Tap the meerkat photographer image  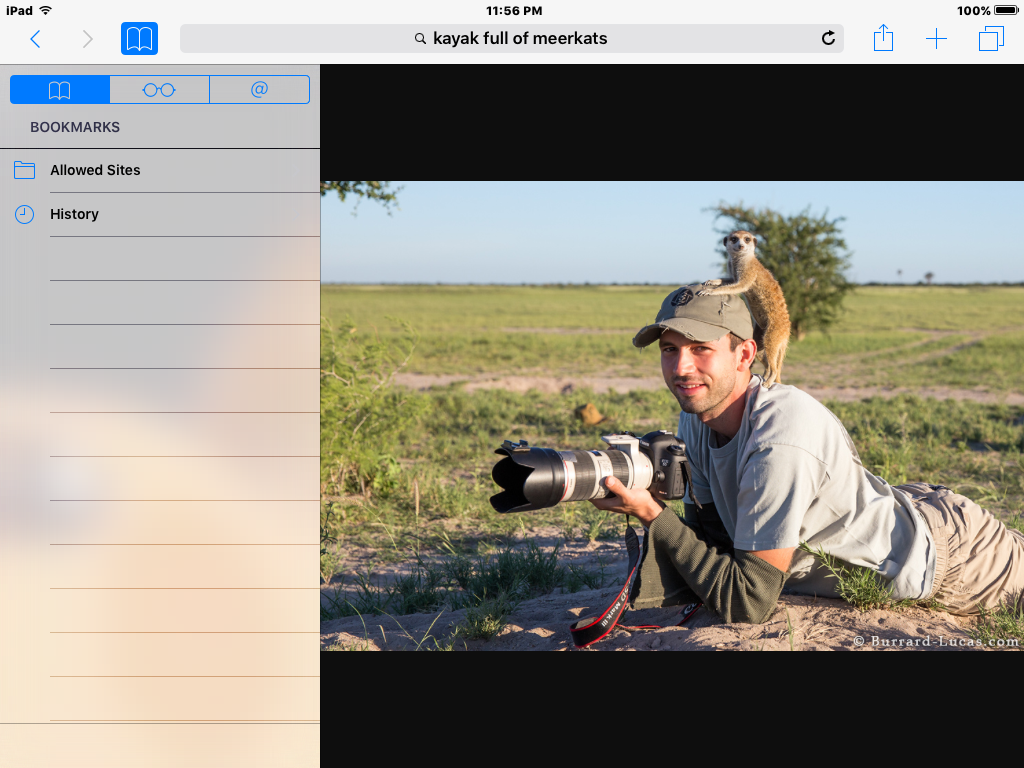click(x=672, y=416)
